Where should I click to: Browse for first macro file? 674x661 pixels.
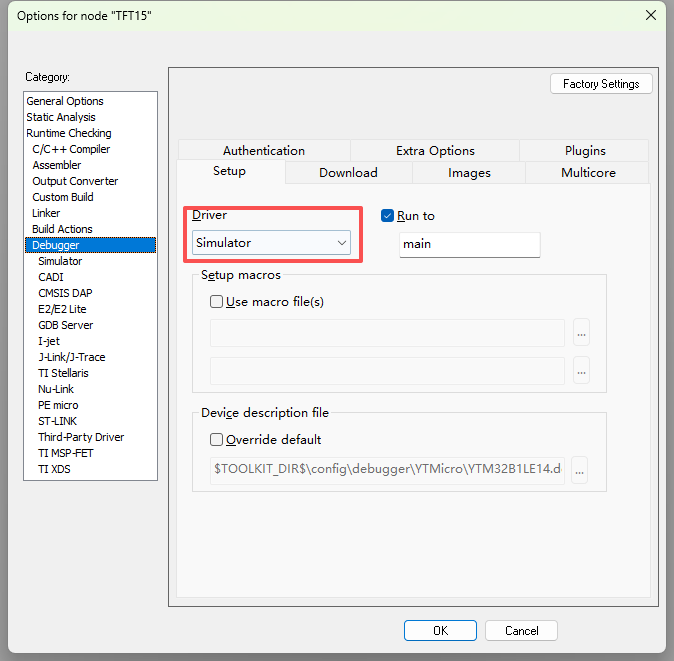point(581,333)
